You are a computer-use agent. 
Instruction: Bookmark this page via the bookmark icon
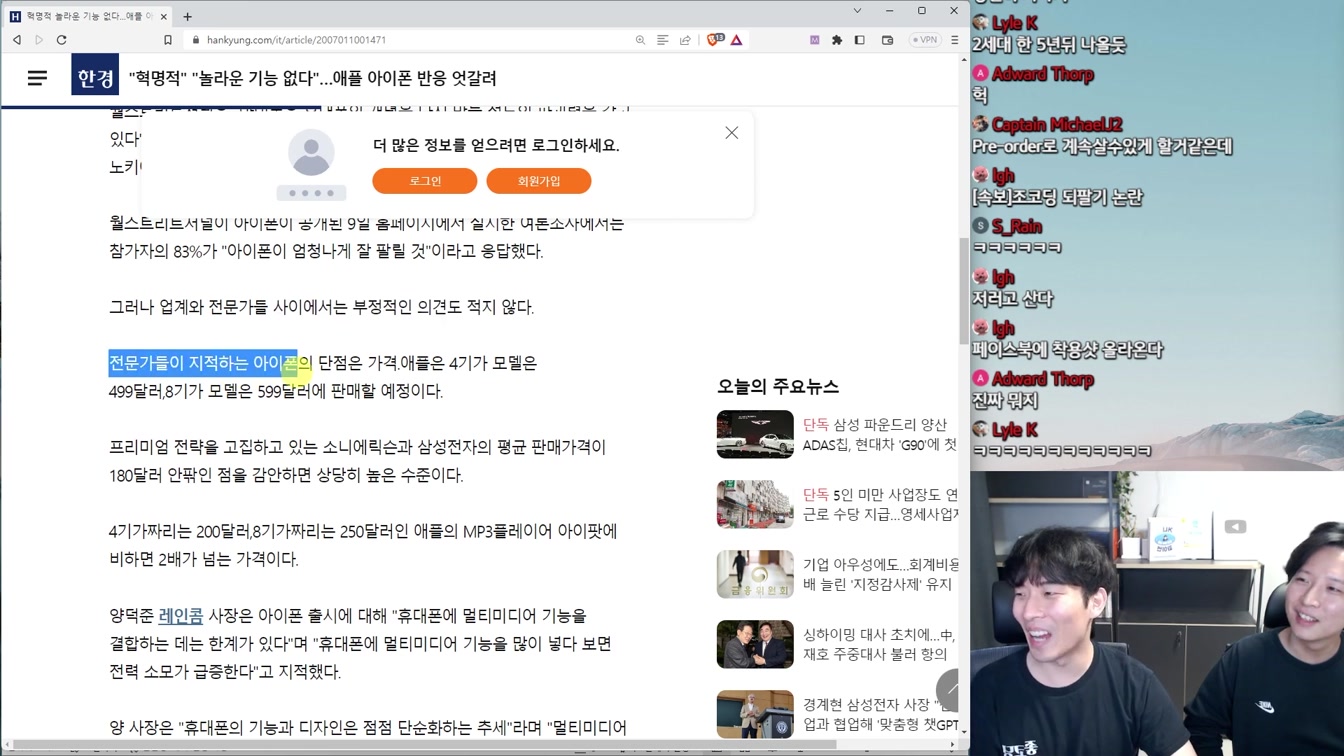pyautogui.click(x=168, y=40)
